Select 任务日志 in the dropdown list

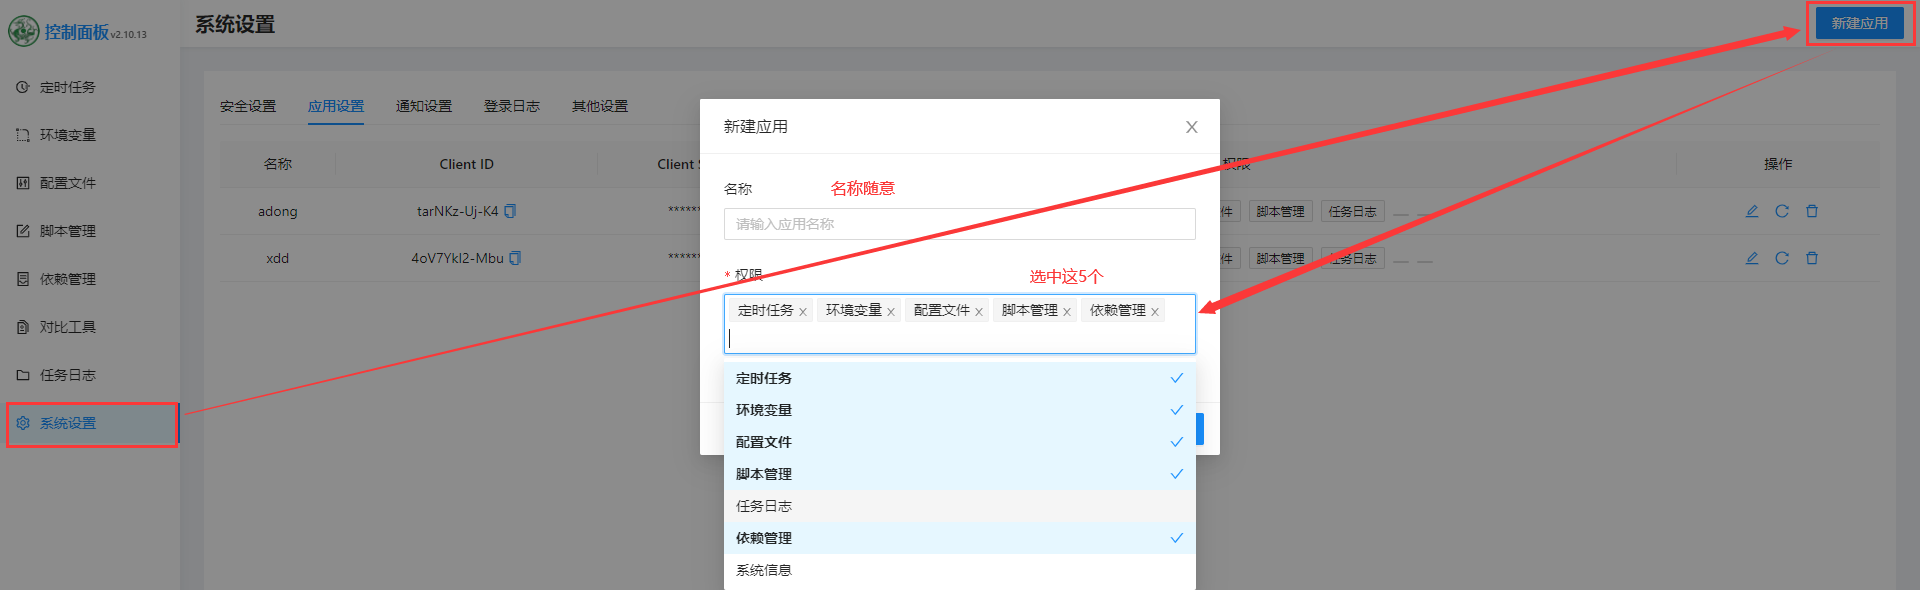[960, 506]
